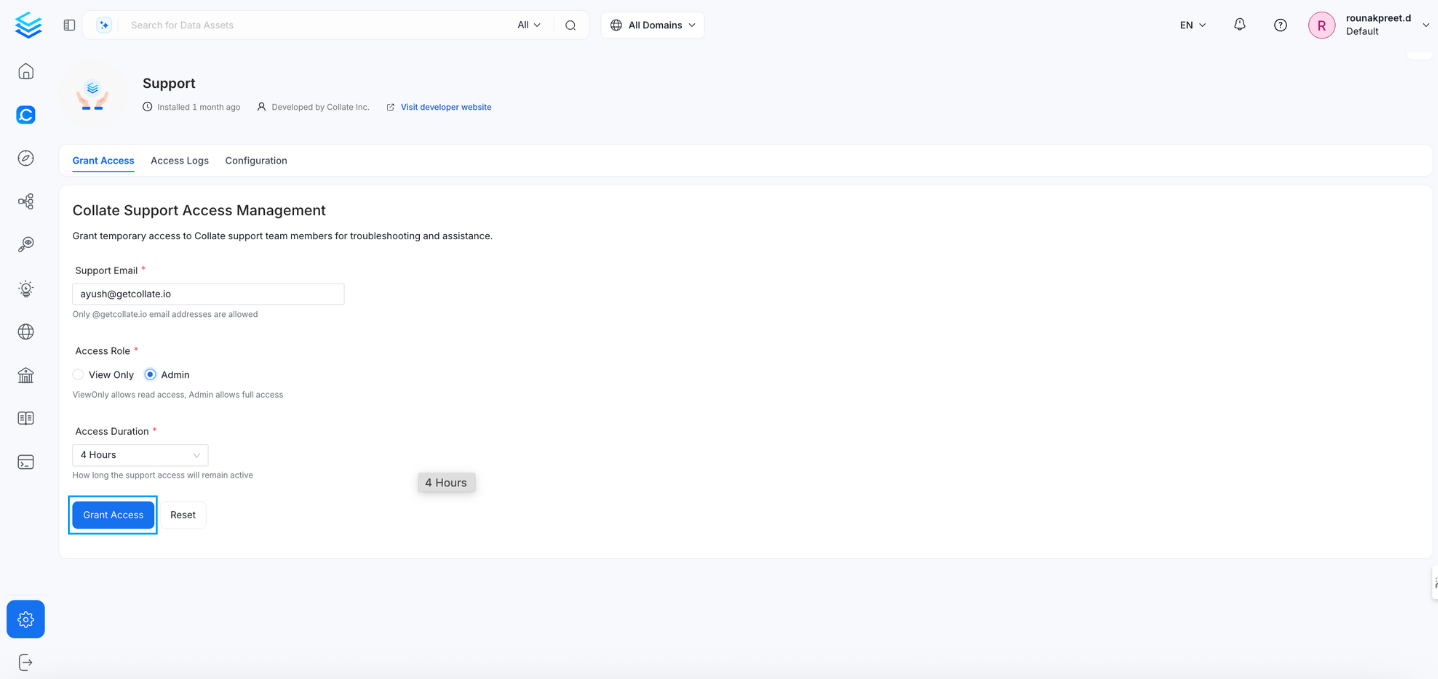Open the observability magnifier sidebar icon
Screen dimensions: 1438x679
click(x=26, y=244)
